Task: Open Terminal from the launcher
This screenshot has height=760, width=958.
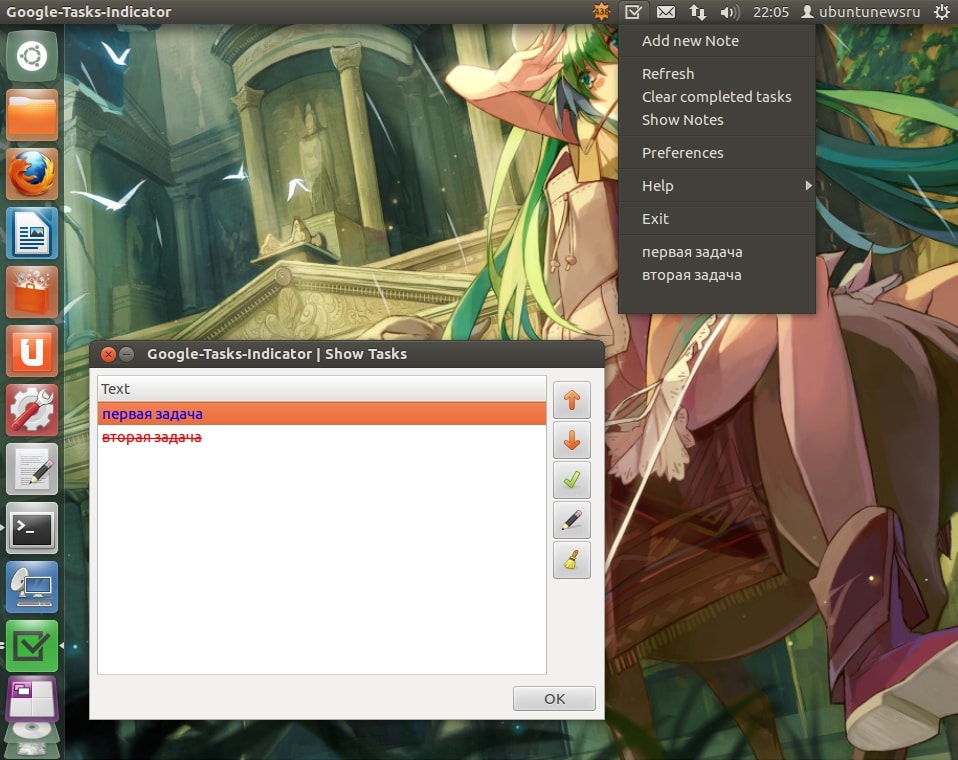Action: (x=32, y=528)
